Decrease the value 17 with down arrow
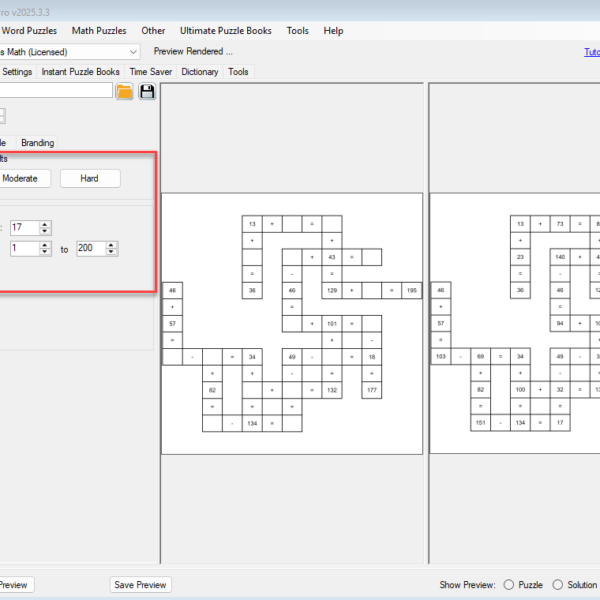600x600 pixels. pyautogui.click(x=44, y=232)
